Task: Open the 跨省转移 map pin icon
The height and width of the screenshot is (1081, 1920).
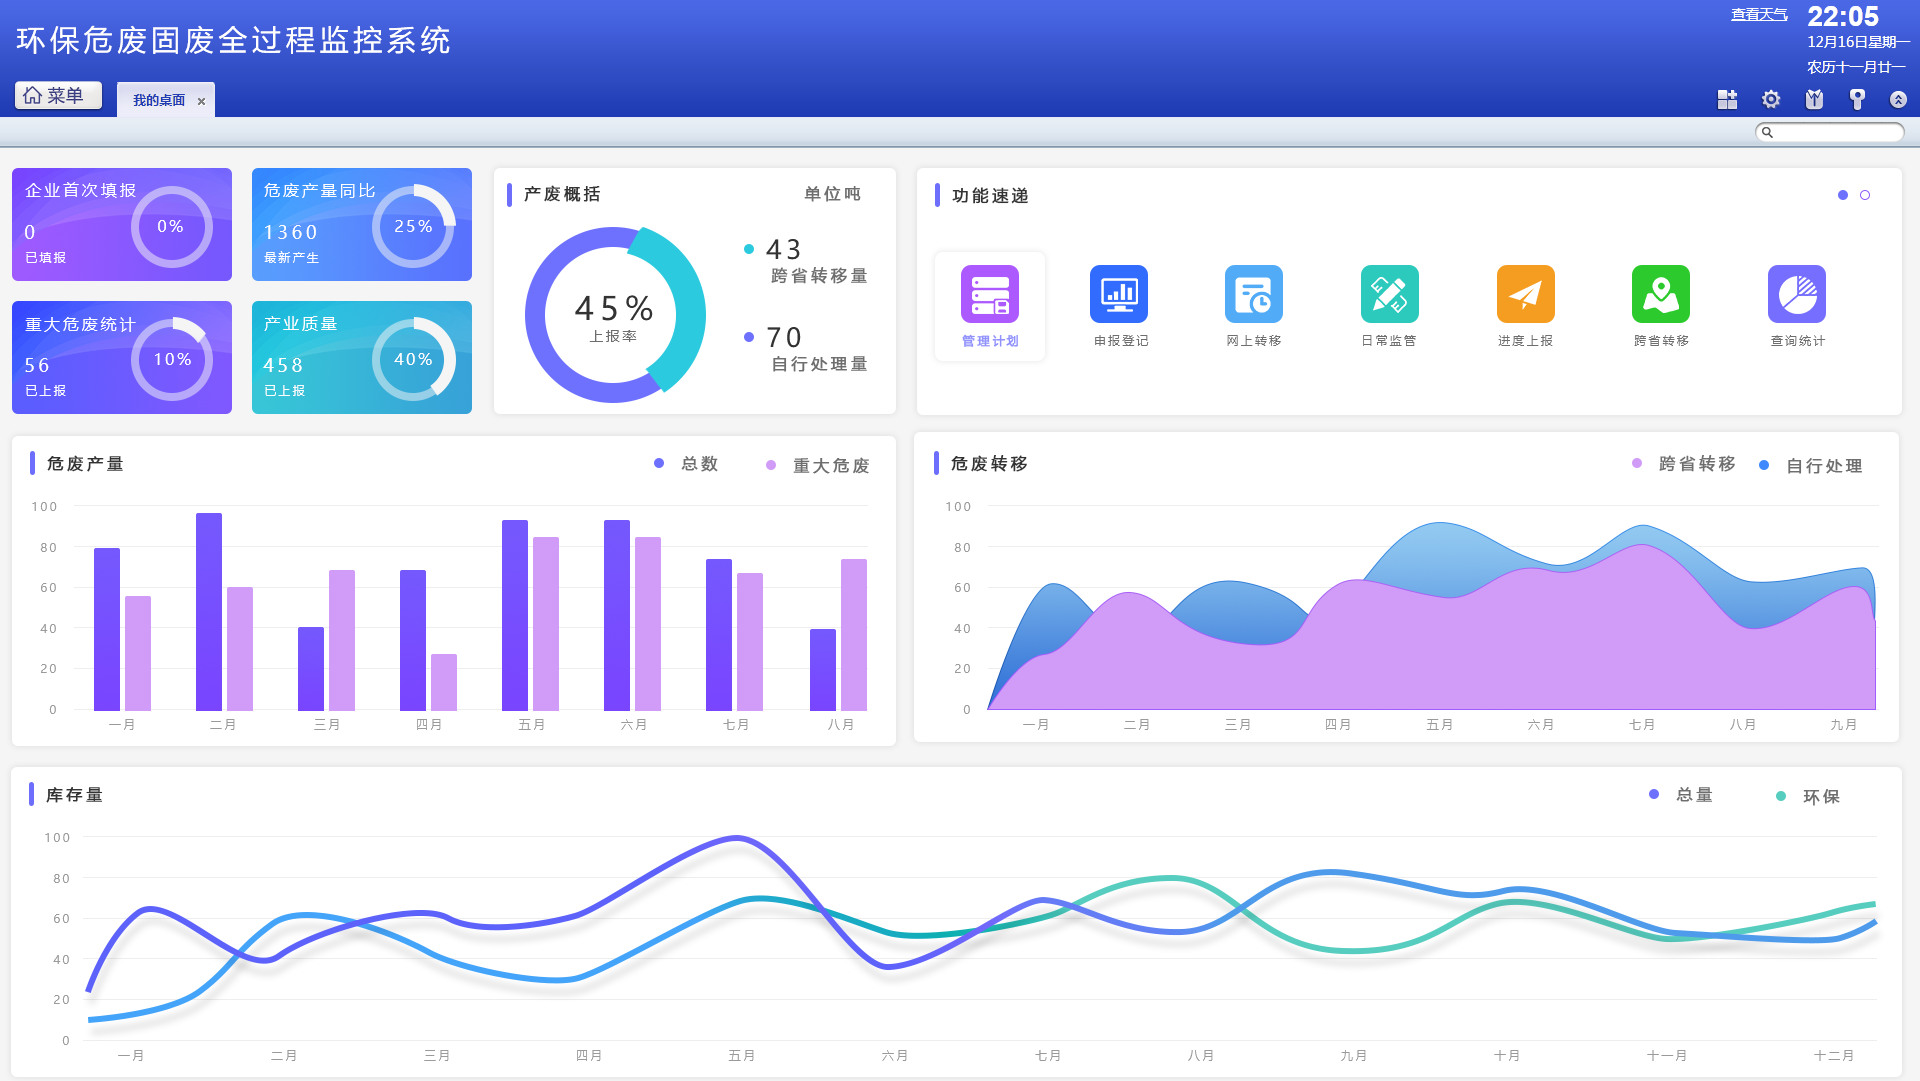Action: click(x=1661, y=294)
